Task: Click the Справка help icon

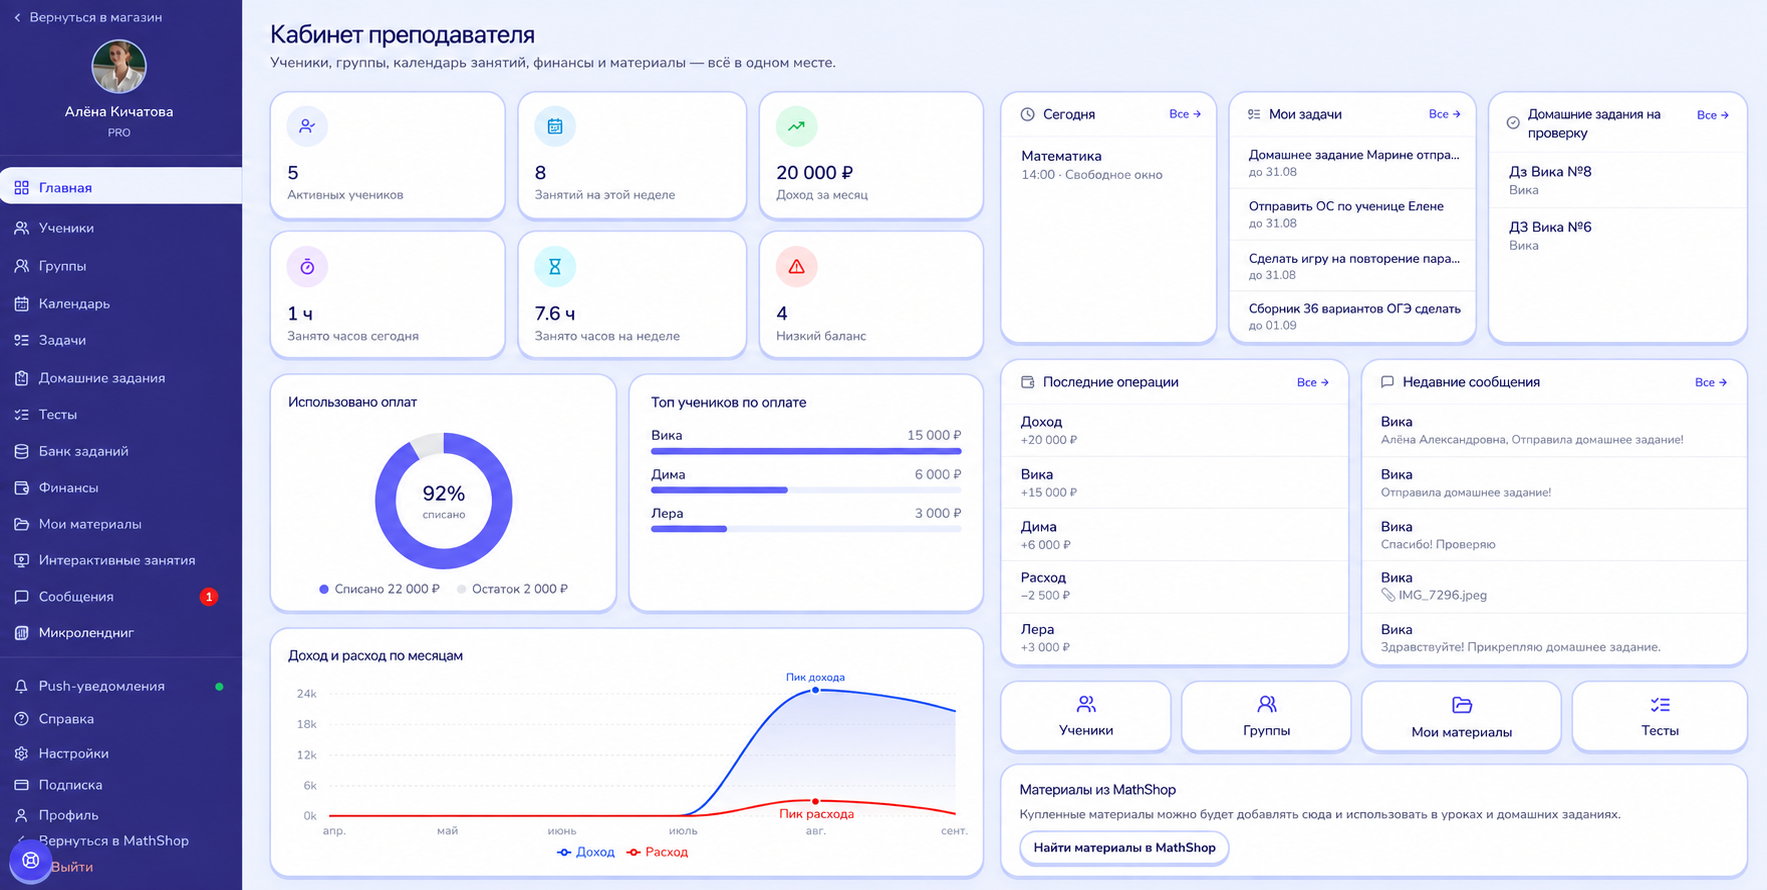Action: point(21,719)
